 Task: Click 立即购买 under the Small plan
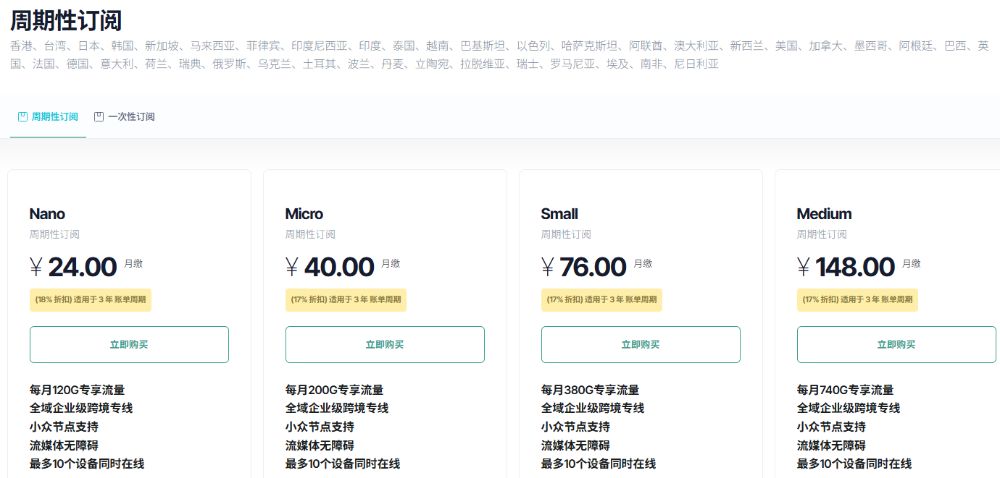click(641, 344)
